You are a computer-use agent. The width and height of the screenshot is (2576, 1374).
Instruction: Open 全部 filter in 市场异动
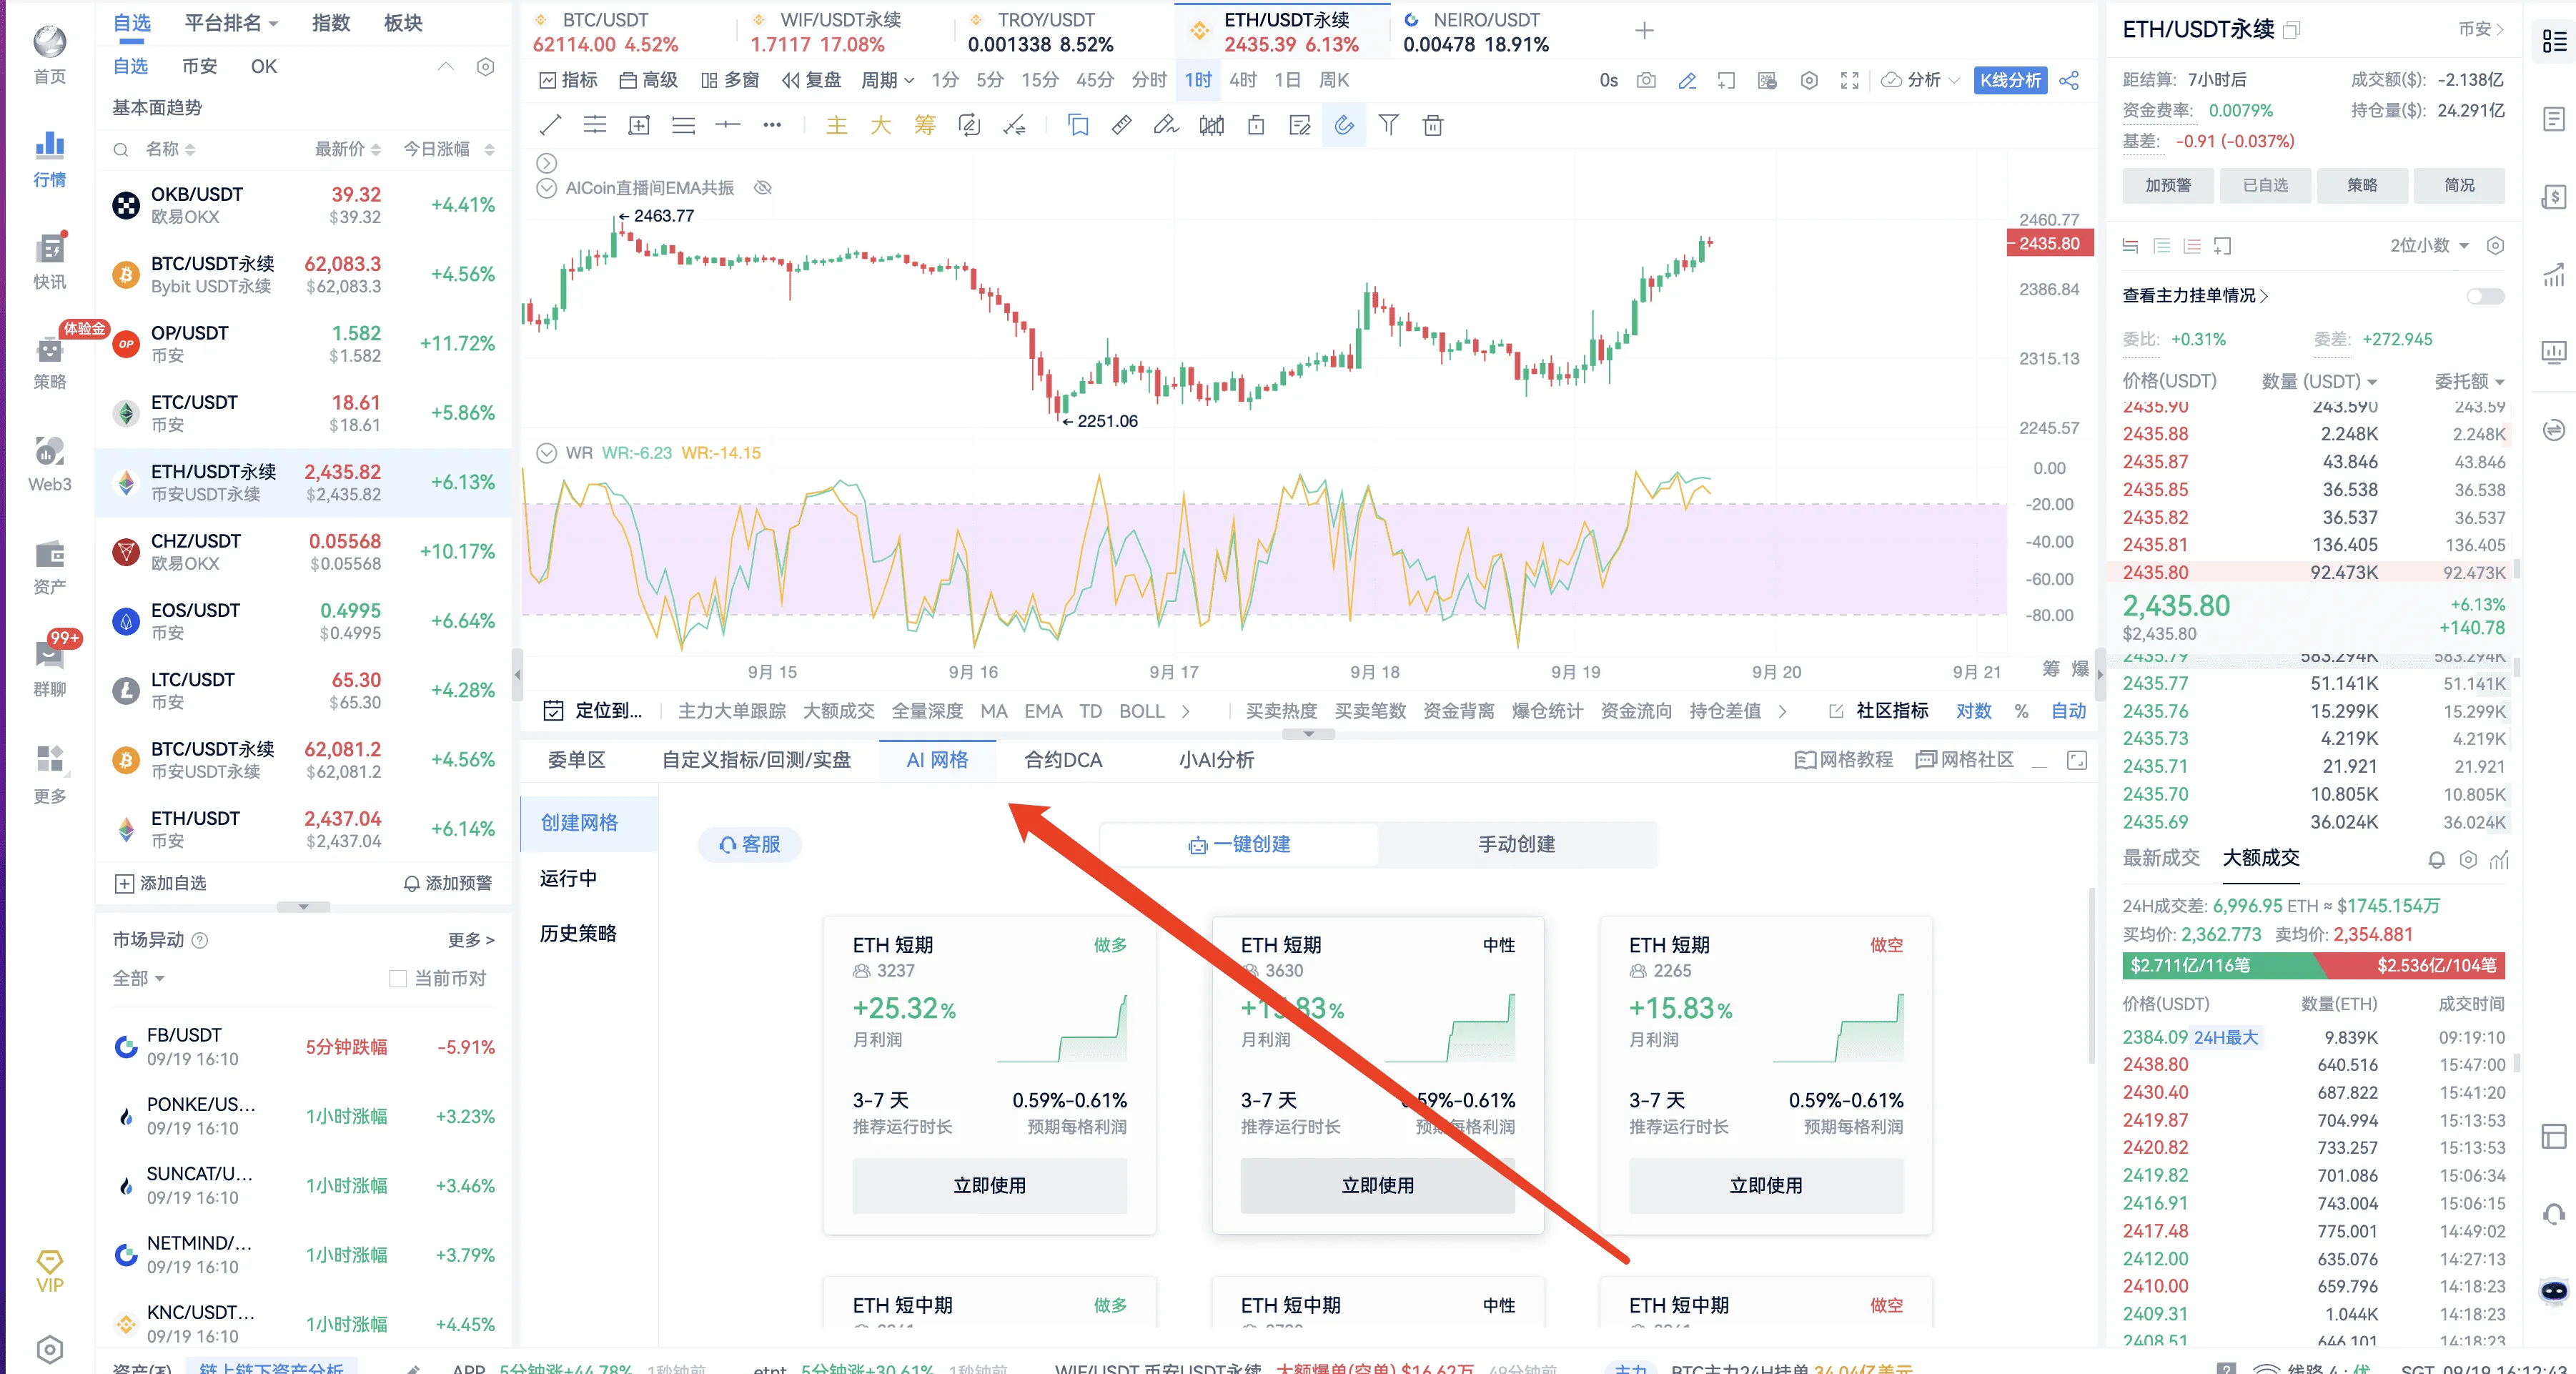pos(138,978)
